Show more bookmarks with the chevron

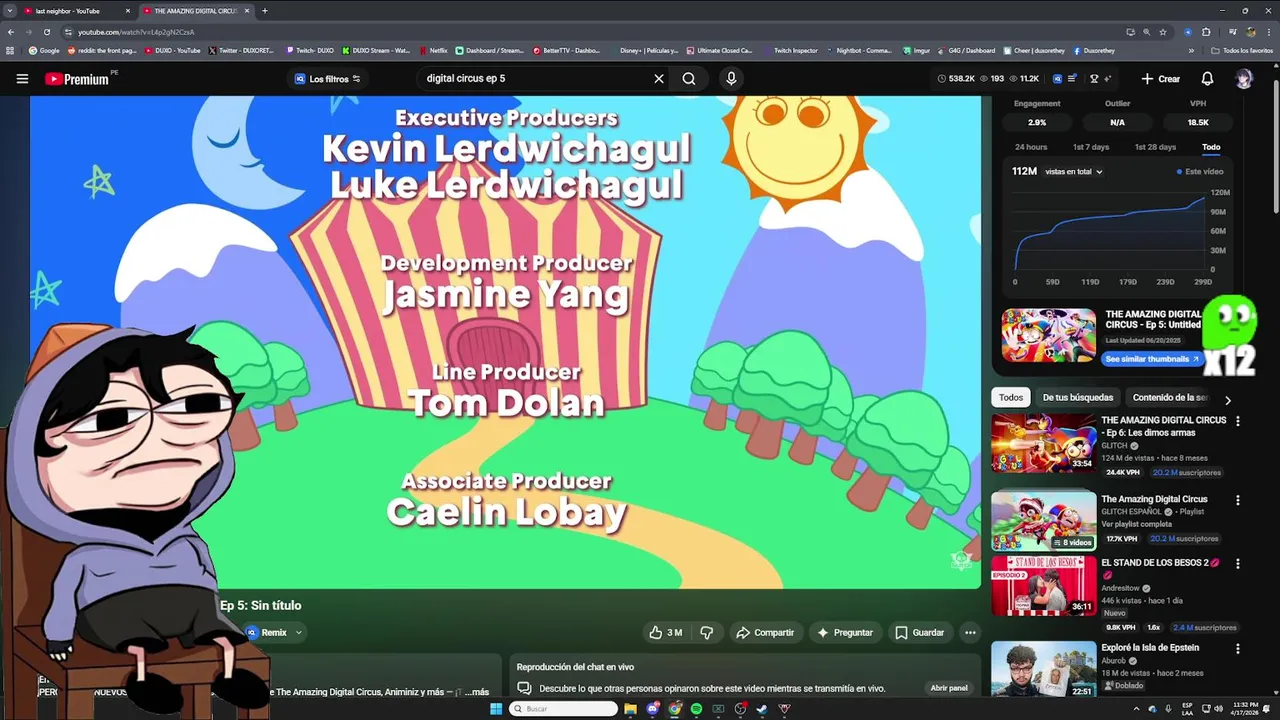1191,50
